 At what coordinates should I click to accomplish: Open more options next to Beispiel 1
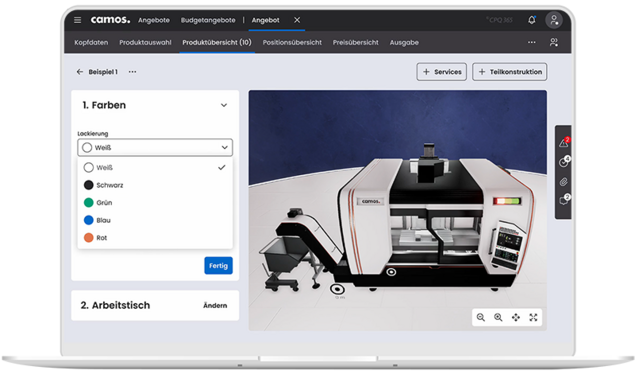click(x=132, y=72)
